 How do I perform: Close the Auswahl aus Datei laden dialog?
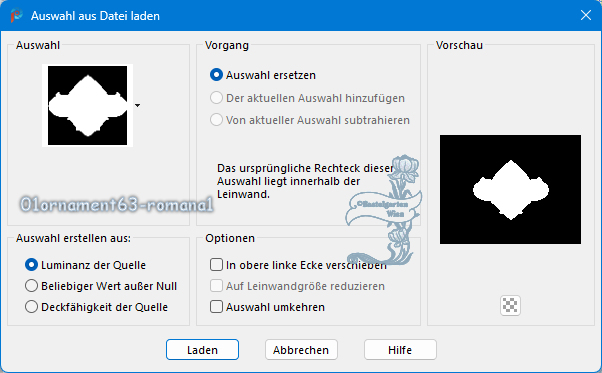pos(585,15)
